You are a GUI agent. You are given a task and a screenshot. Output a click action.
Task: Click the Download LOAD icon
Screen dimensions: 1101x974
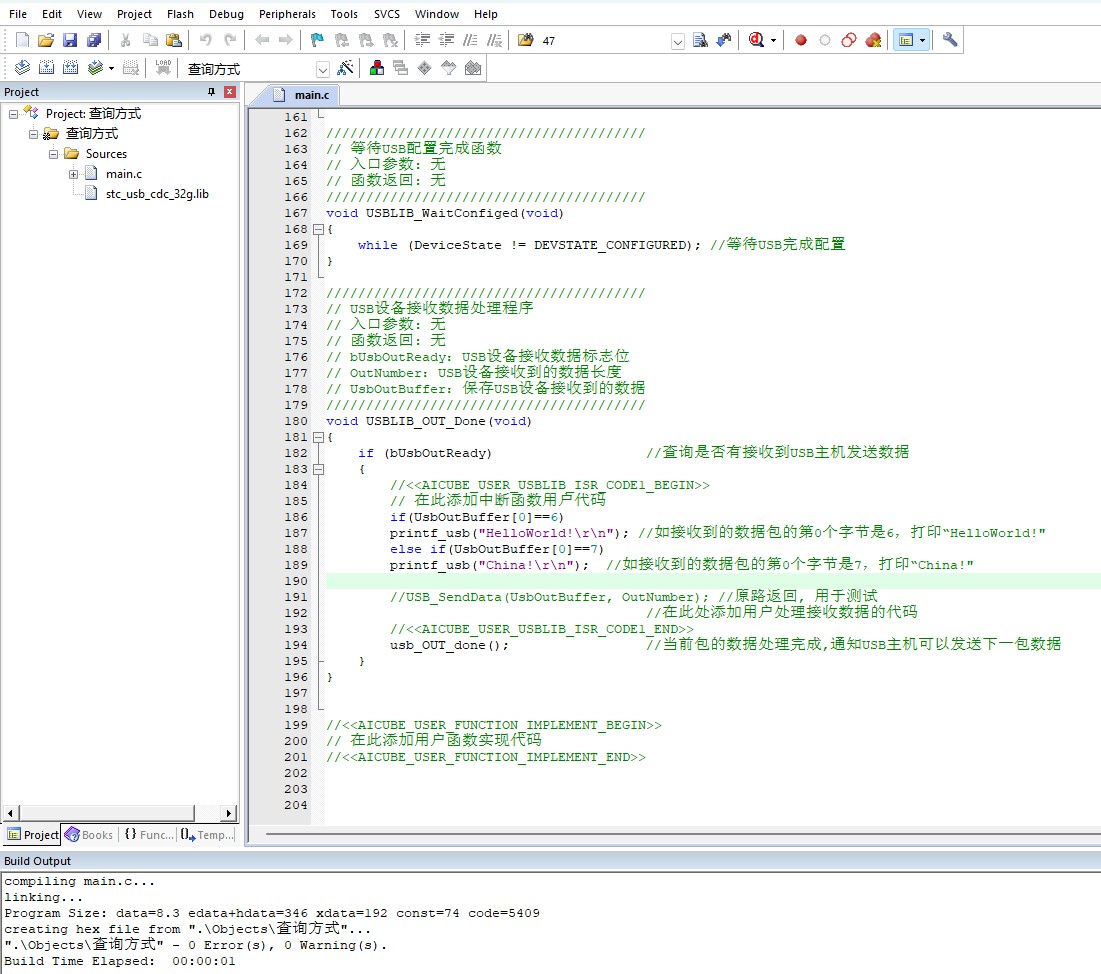163,67
